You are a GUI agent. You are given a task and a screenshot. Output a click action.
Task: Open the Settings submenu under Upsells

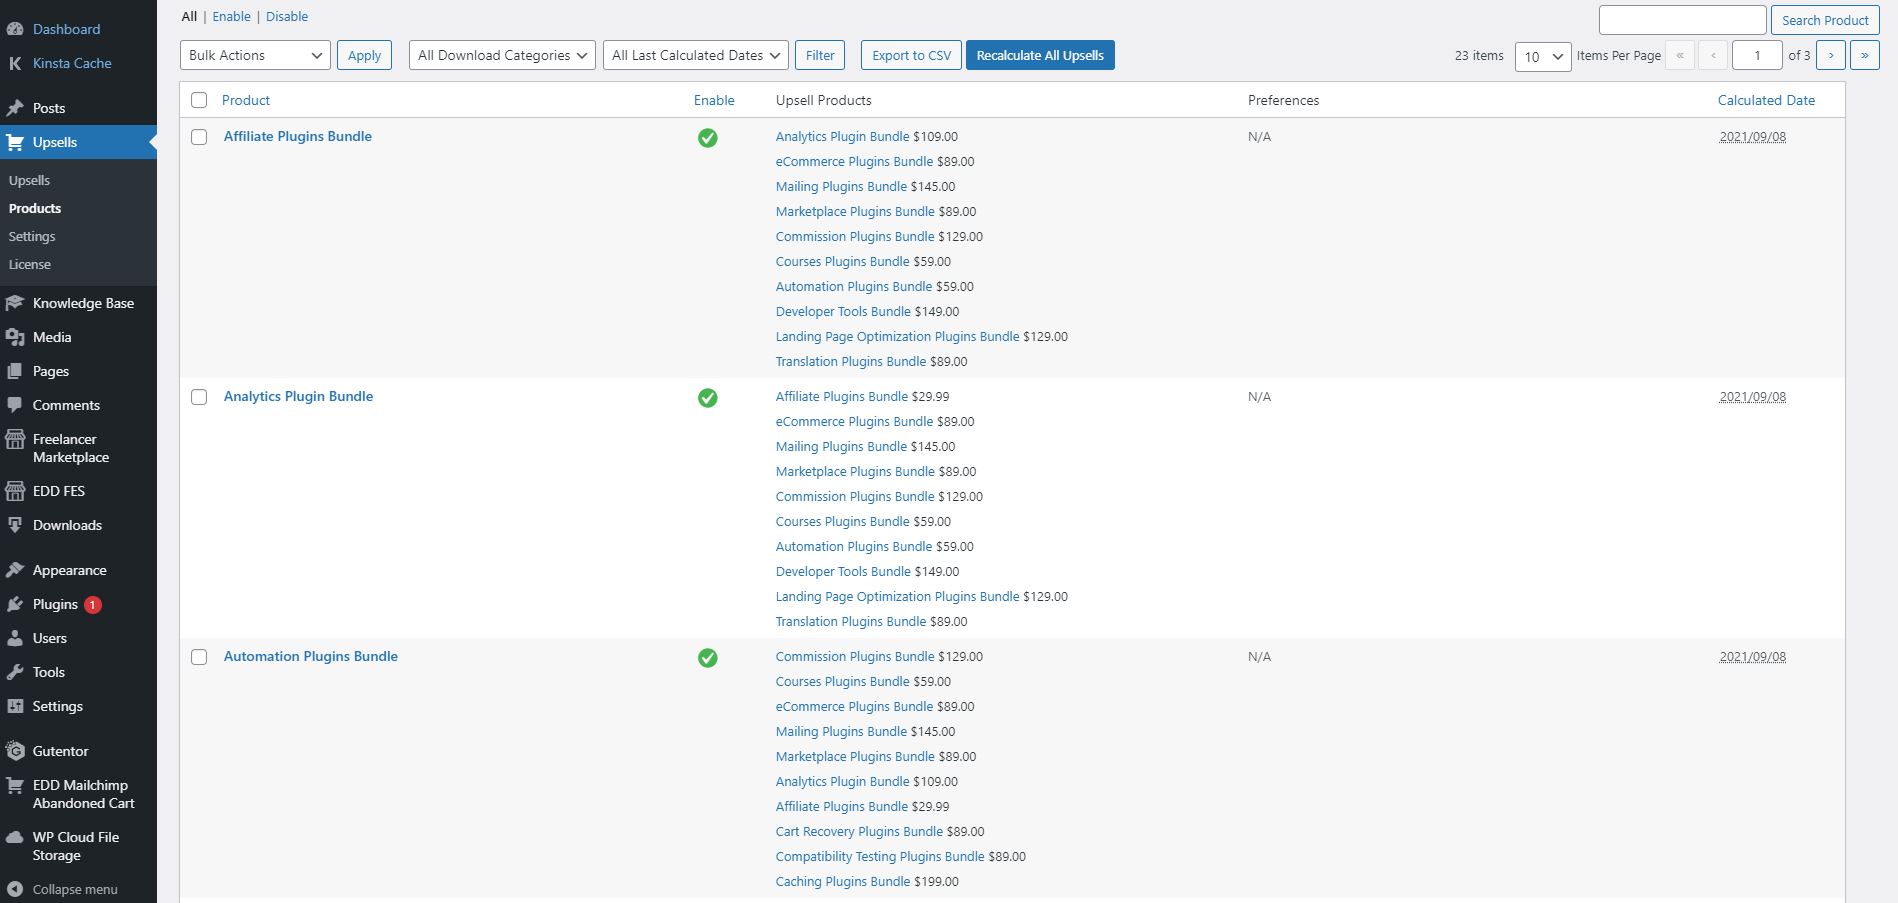[x=32, y=236]
